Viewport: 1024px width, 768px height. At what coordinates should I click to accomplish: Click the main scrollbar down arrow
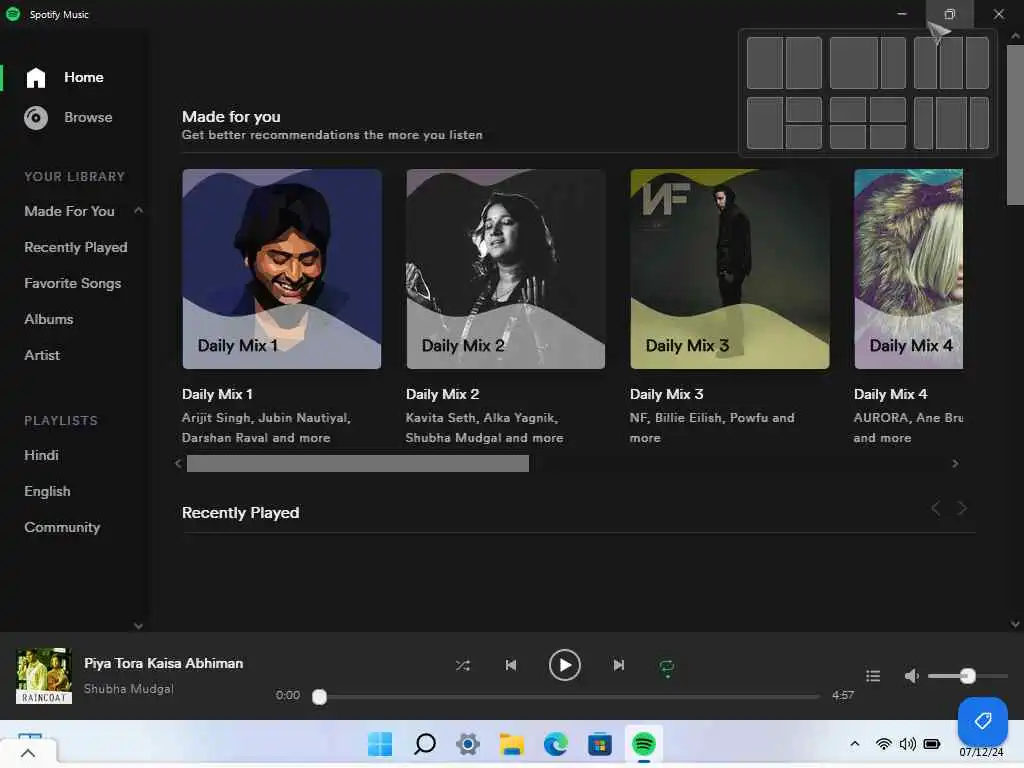[1015, 624]
